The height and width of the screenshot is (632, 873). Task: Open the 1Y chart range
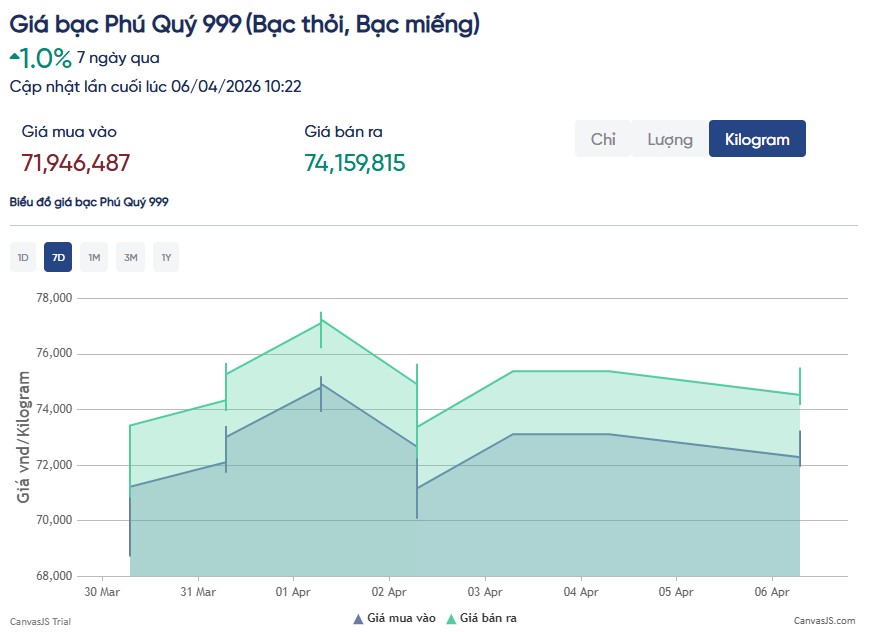click(166, 258)
